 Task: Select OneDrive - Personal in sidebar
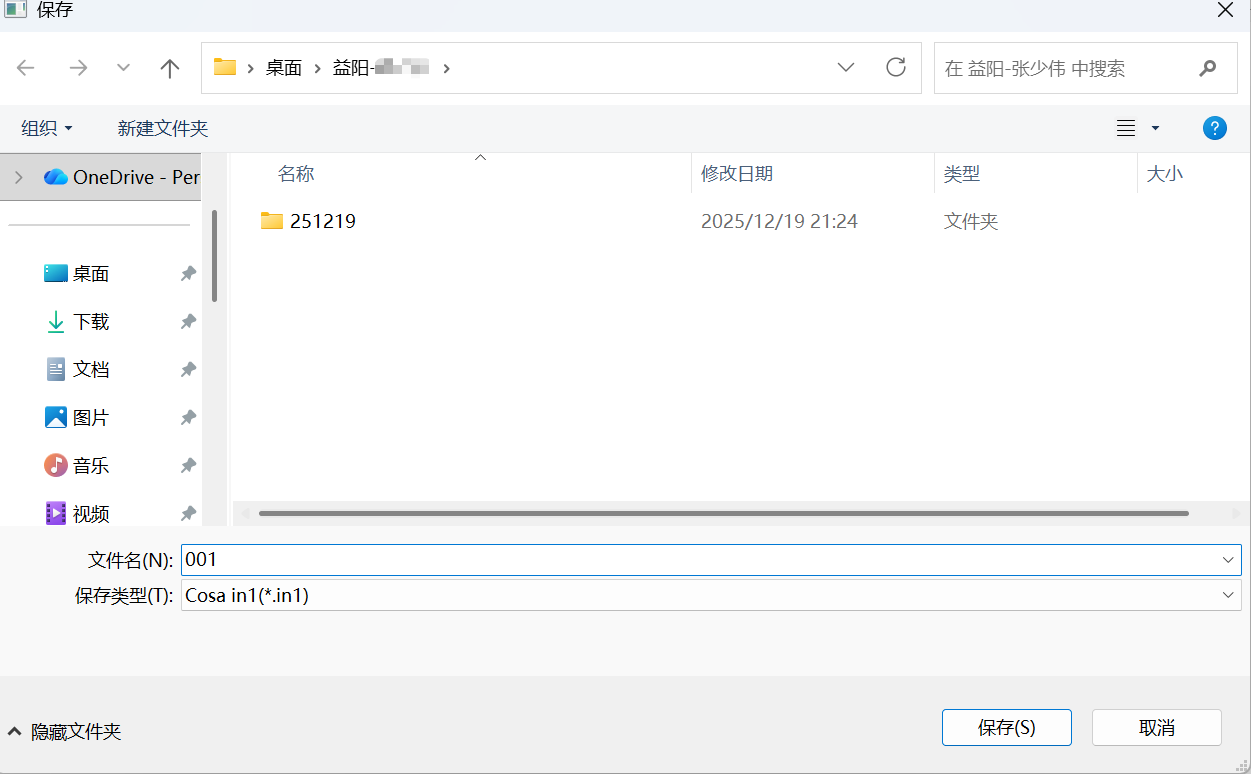121,177
